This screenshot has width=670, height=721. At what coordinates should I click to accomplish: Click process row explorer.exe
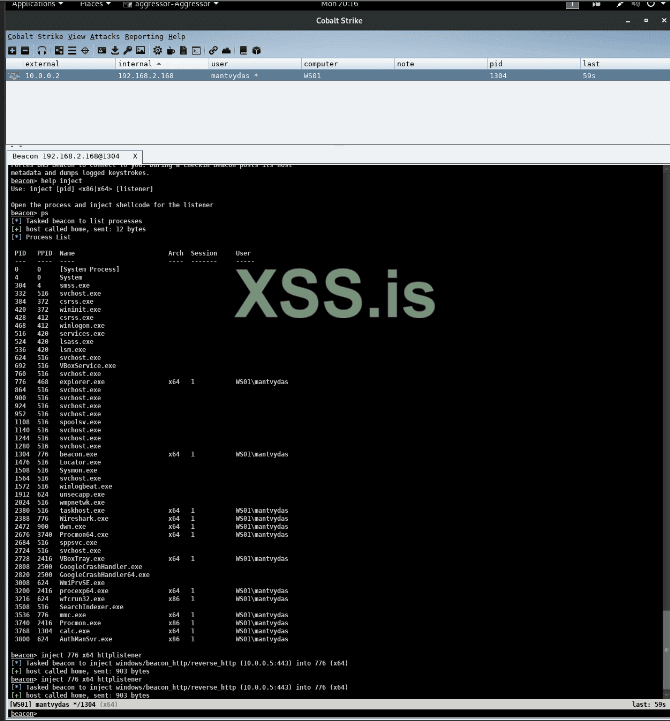(x=151, y=382)
